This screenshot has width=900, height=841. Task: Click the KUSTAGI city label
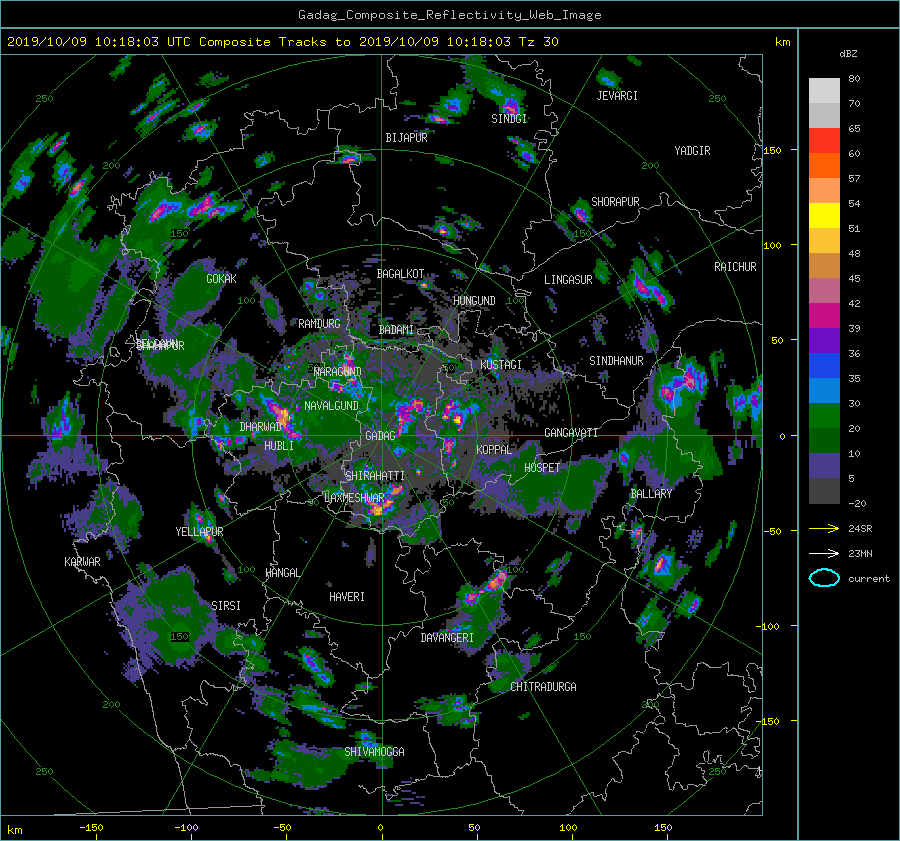(x=501, y=365)
